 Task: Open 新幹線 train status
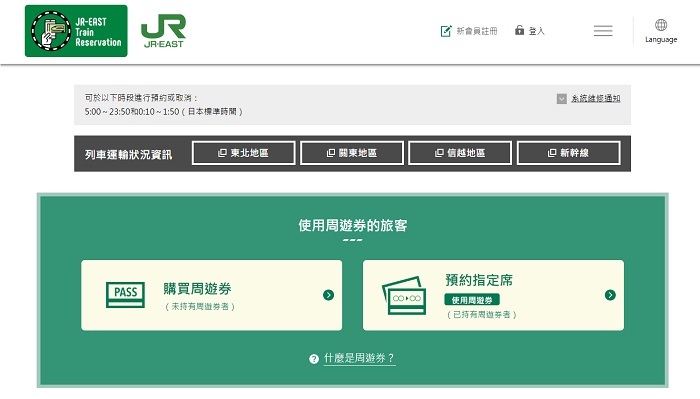click(x=568, y=153)
